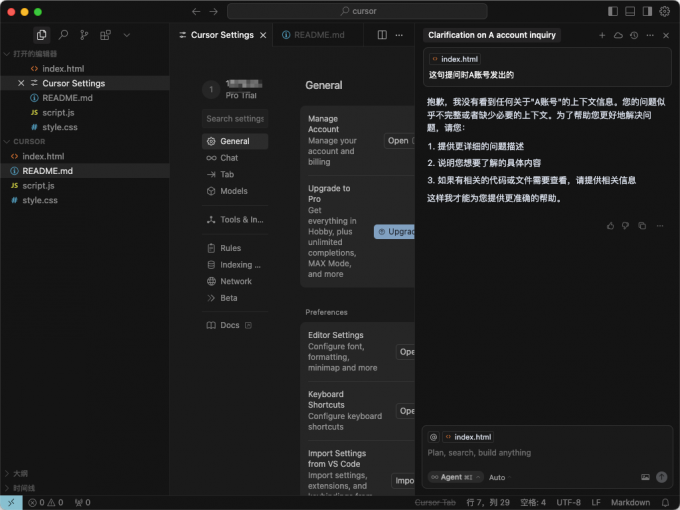Click the Search settings field
The image size is (680, 510).
click(x=235, y=119)
